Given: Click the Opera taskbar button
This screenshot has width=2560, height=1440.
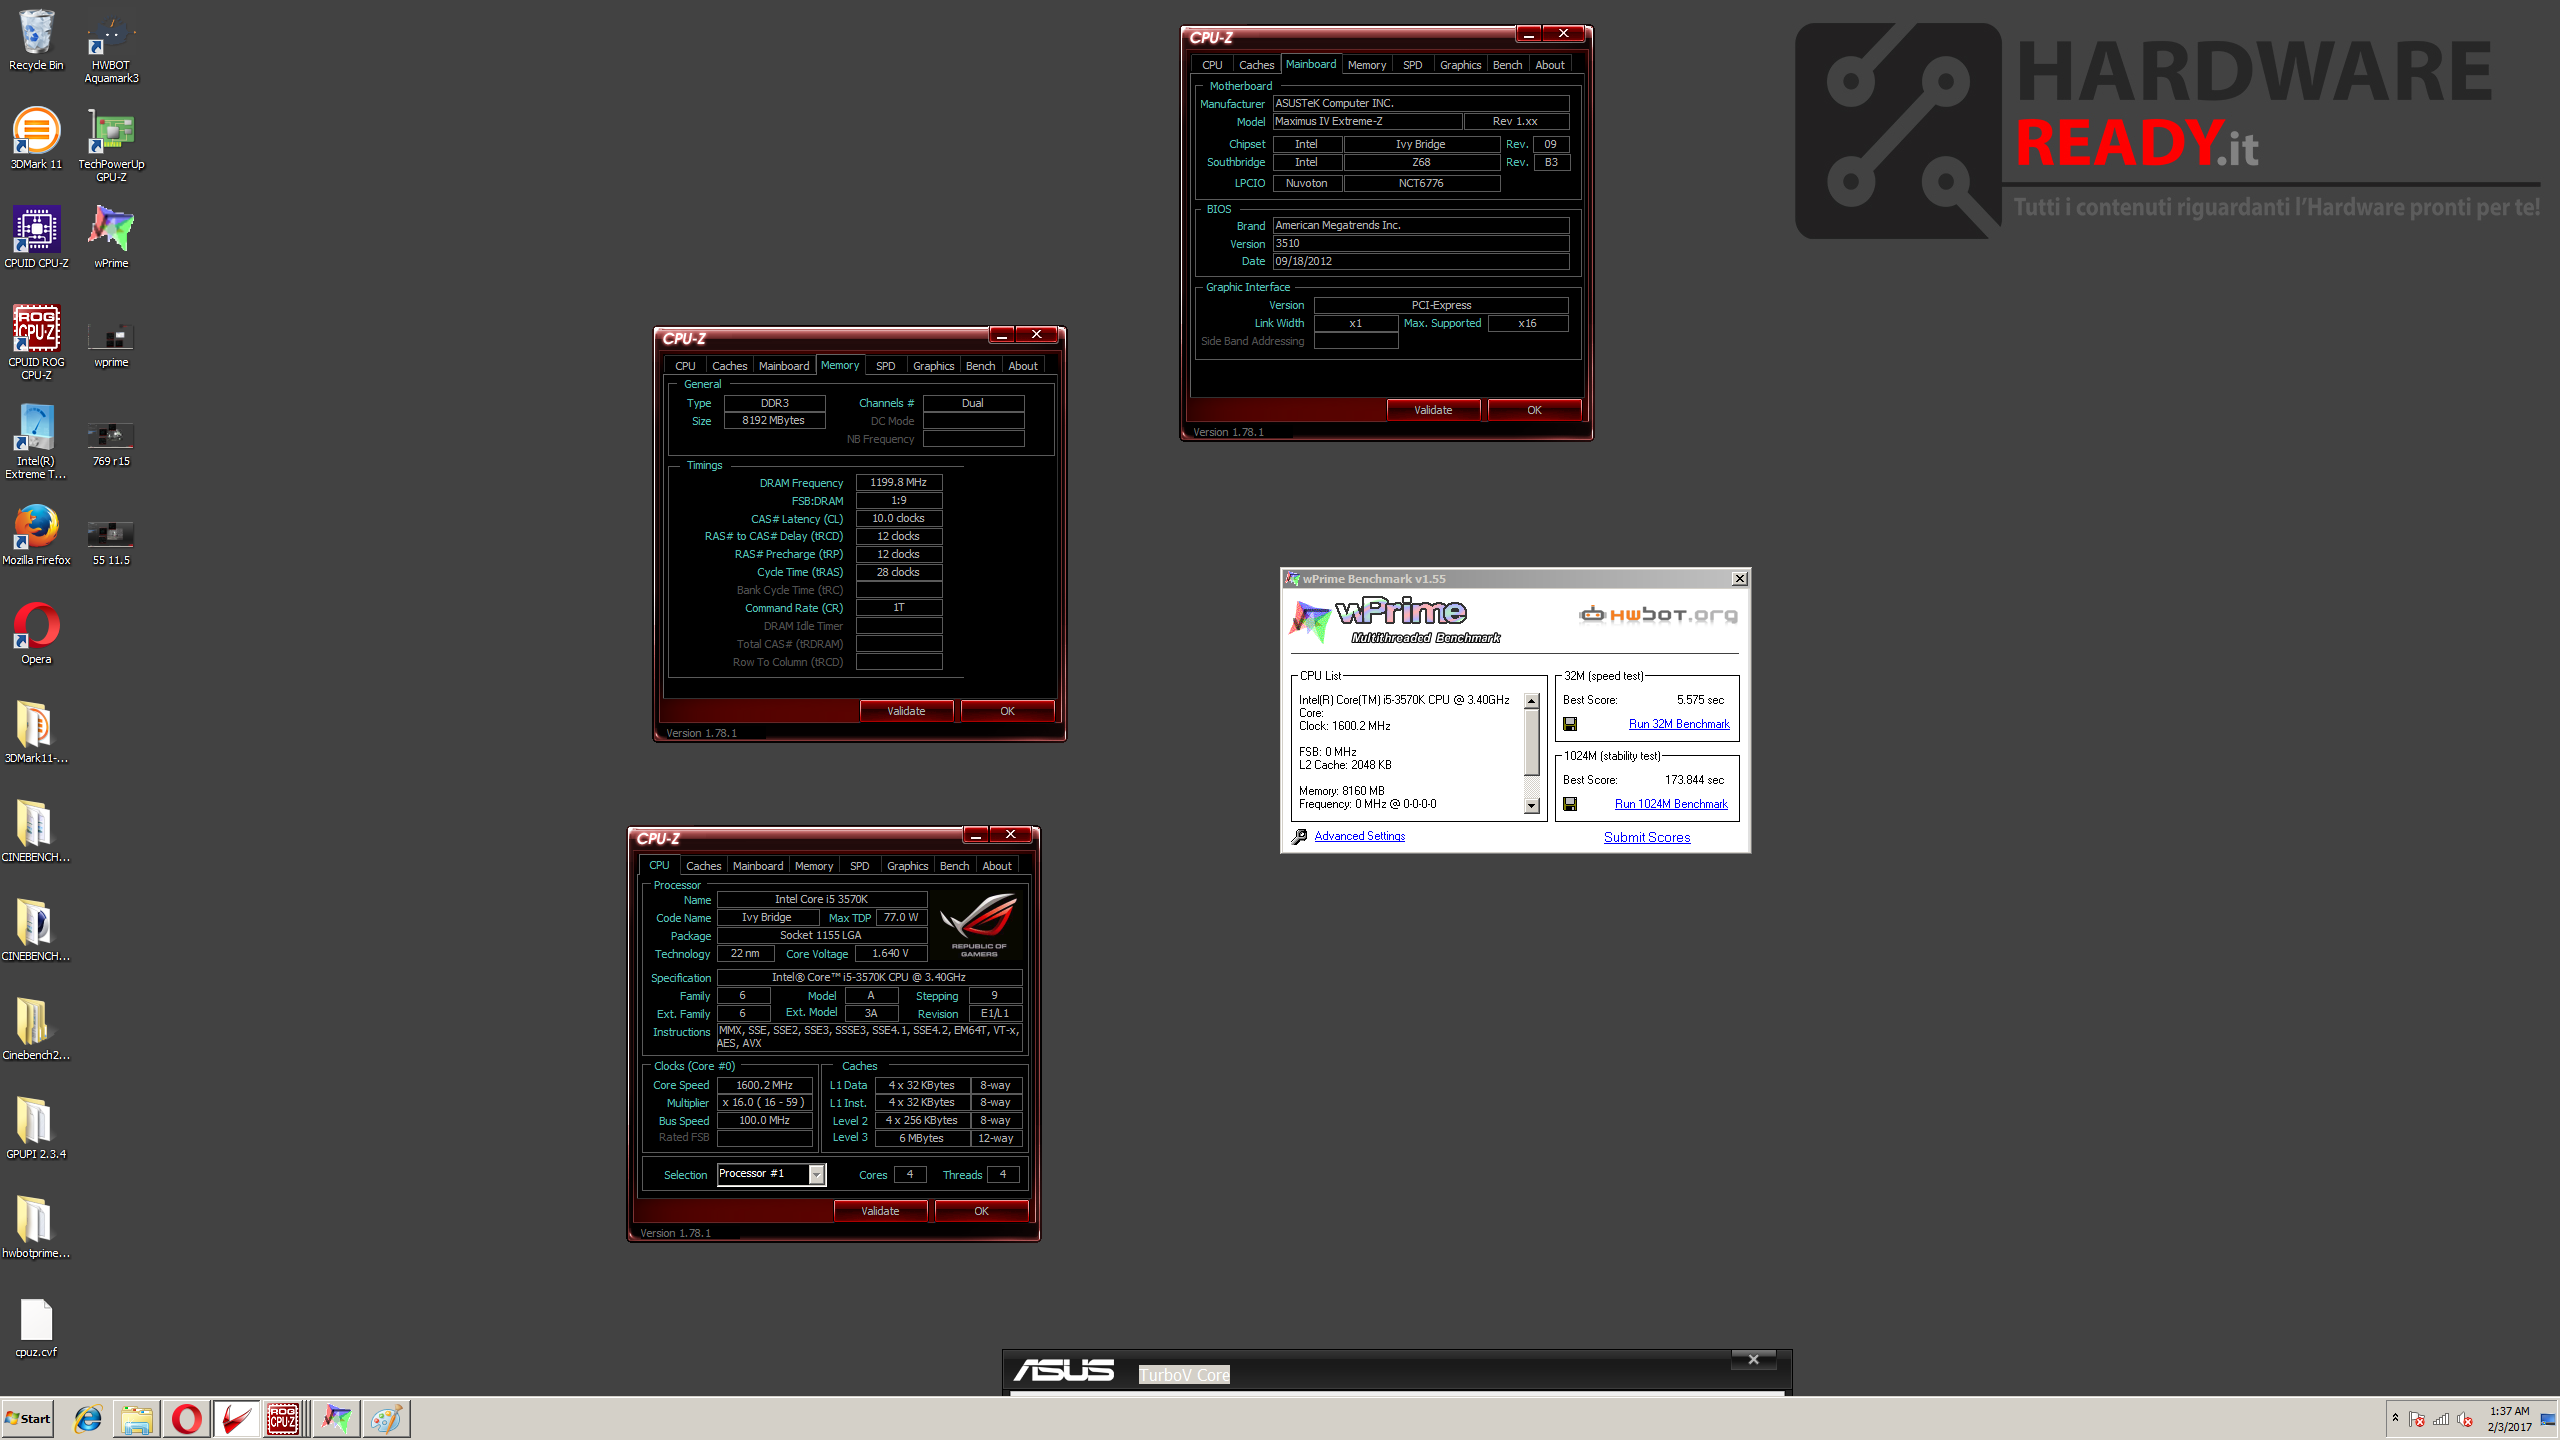Looking at the screenshot, I should tap(186, 1418).
